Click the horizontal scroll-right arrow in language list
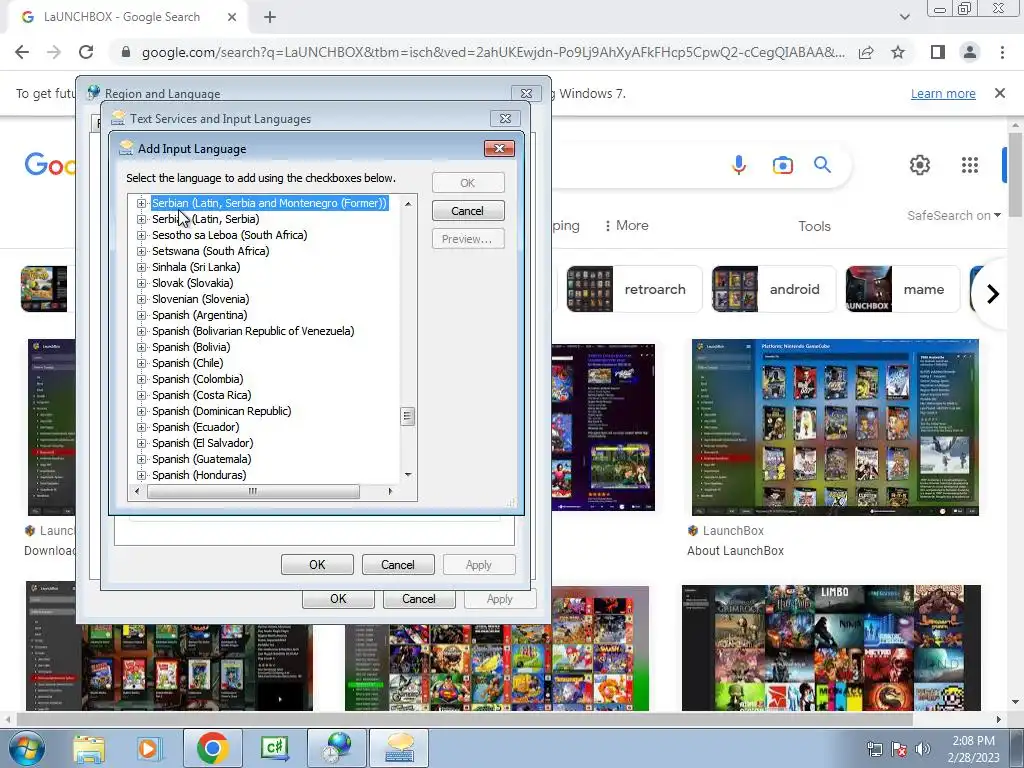Viewport: 1024px width, 768px height. [x=391, y=491]
